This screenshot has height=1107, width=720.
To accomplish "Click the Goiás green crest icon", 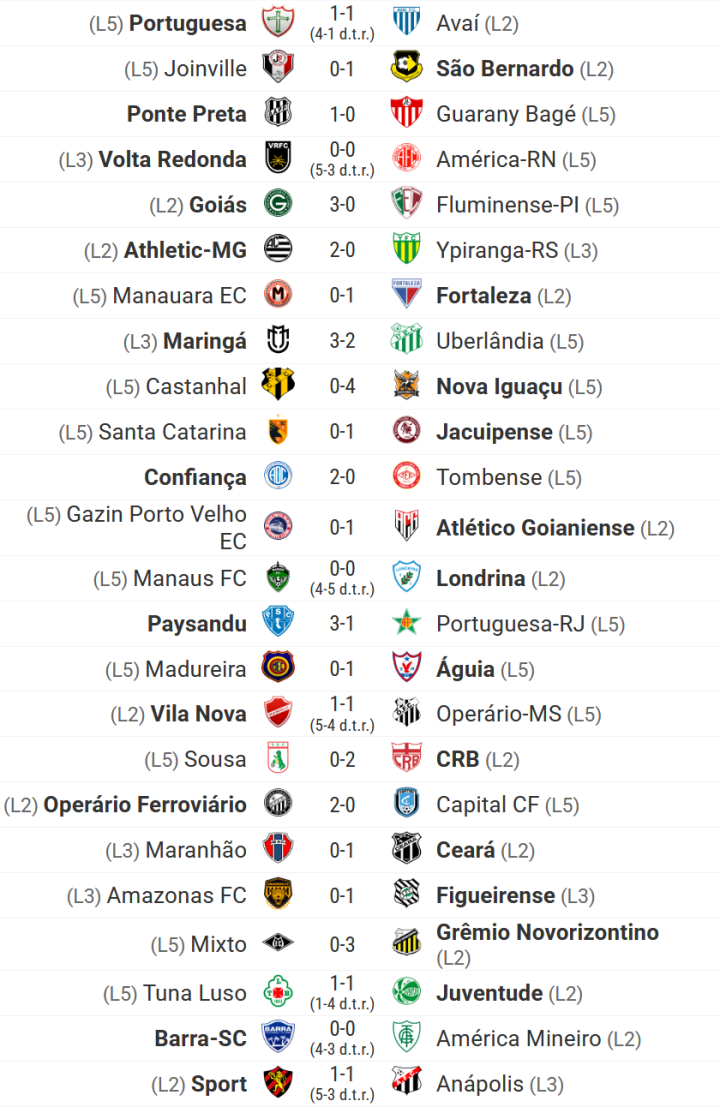I will (x=277, y=205).
